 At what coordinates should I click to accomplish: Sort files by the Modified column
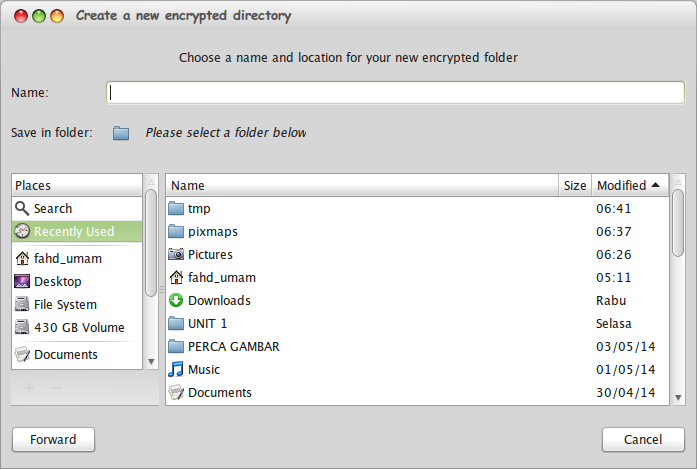click(x=627, y=185)
